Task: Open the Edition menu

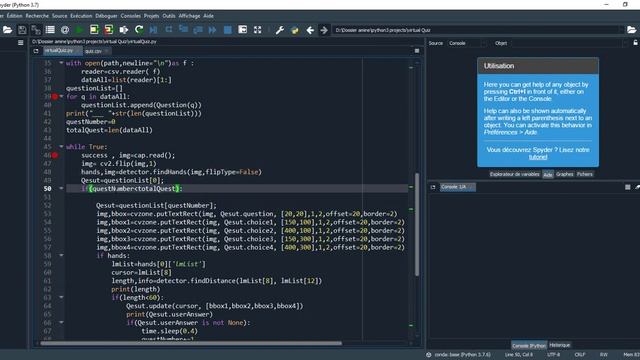Action: coord(14,16)
